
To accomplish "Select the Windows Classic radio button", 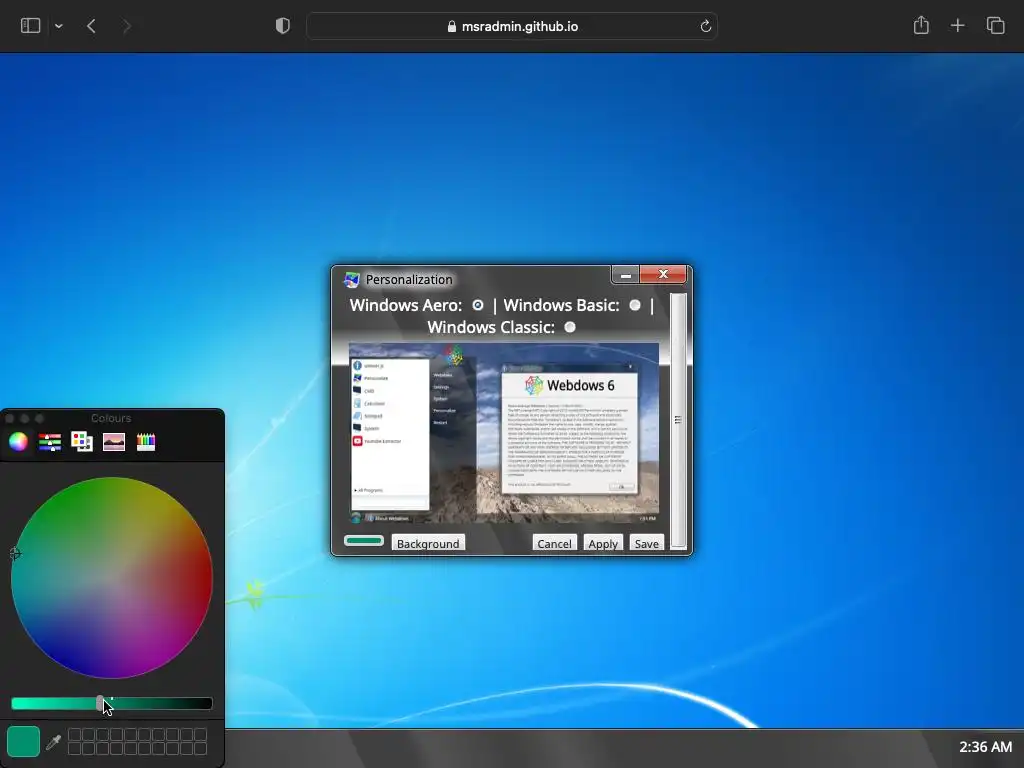I will tap(570, 327).
